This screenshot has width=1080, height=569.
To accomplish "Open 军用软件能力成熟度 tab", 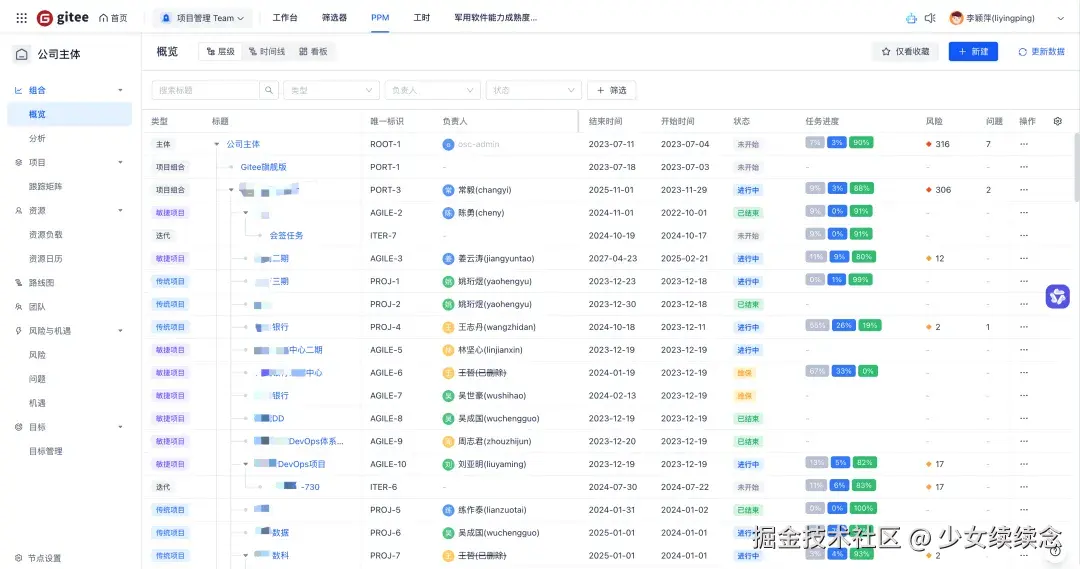I will click(x=495, y=18).
